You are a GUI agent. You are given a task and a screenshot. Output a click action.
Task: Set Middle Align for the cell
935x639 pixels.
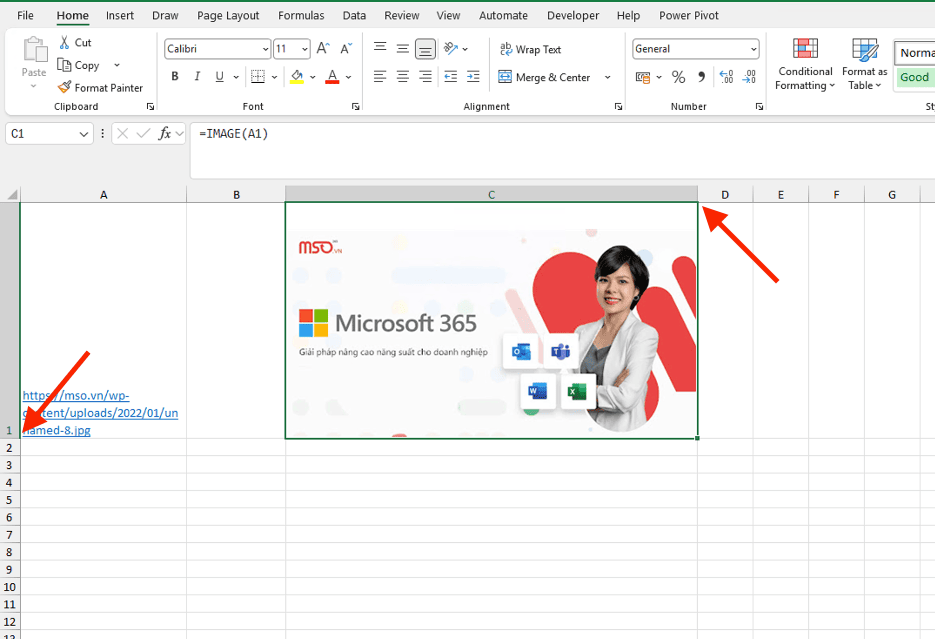(403, 48)
